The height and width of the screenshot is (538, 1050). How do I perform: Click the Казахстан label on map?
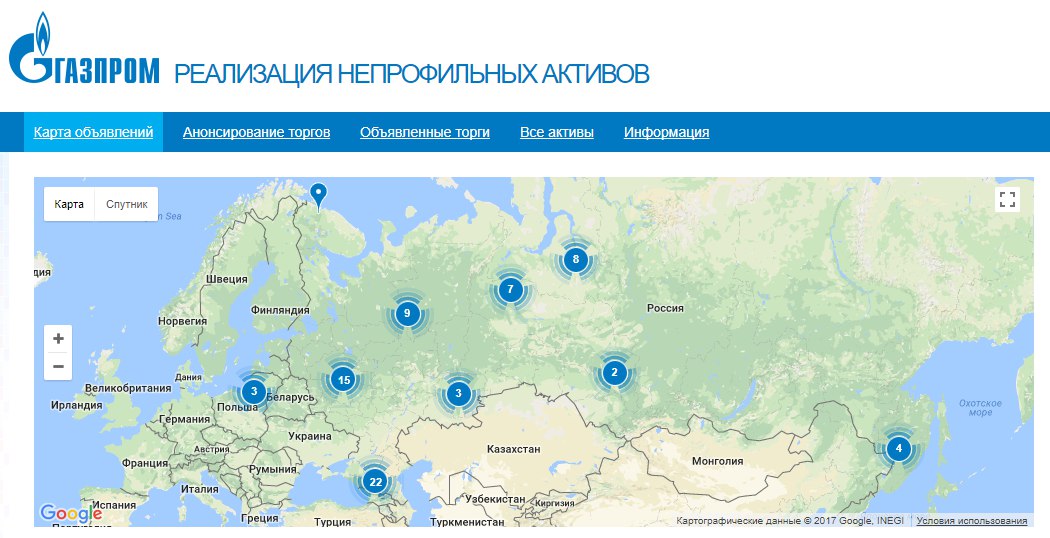click(x=513, y=449)
